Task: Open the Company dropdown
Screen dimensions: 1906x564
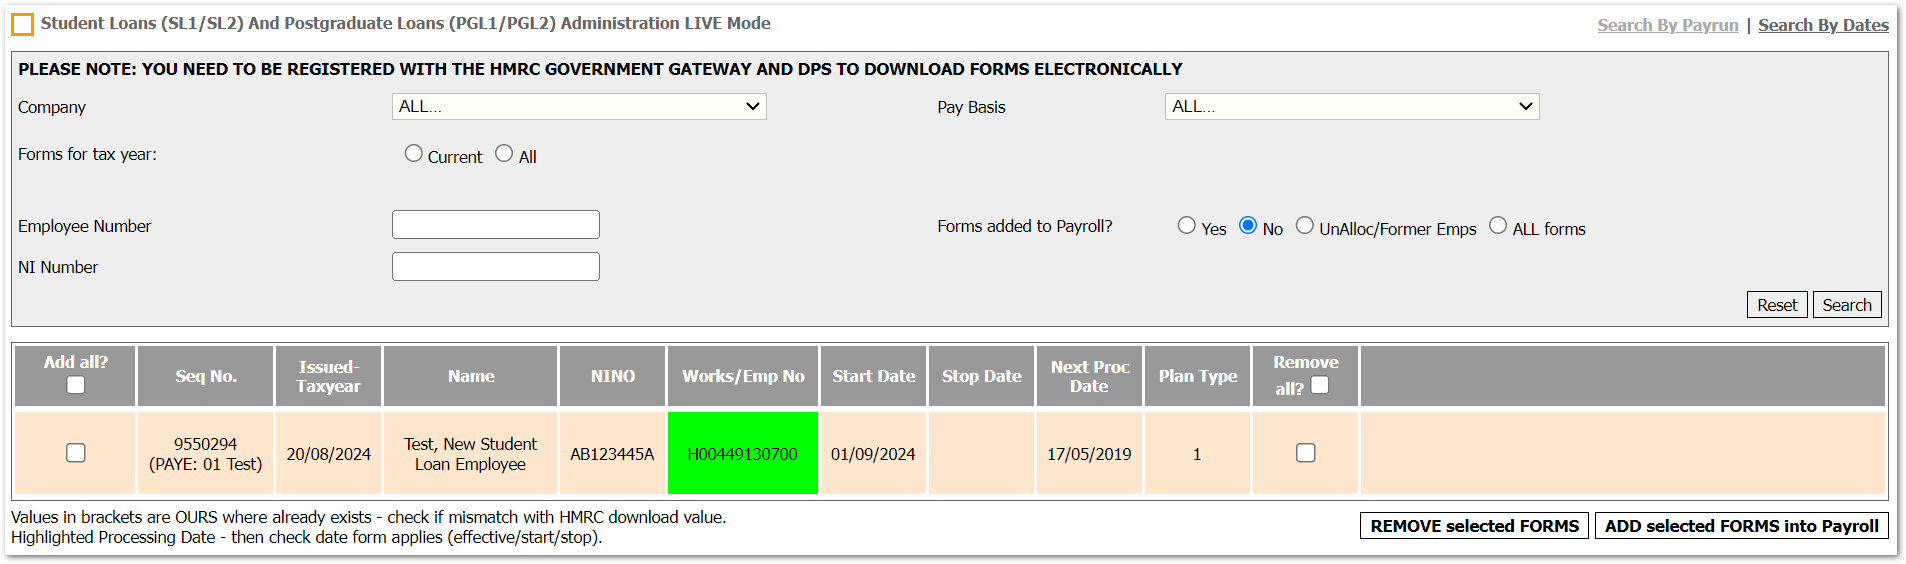Action: pyautogui.click(x=578, y=107)
